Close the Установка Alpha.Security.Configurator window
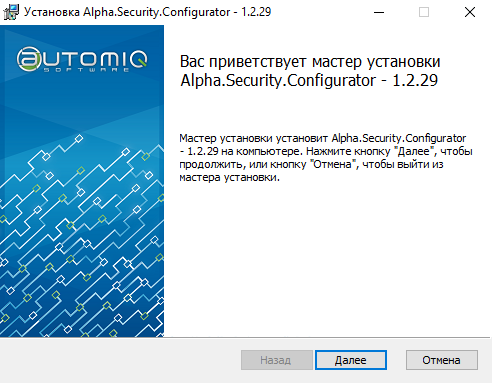 coord(470,12)
